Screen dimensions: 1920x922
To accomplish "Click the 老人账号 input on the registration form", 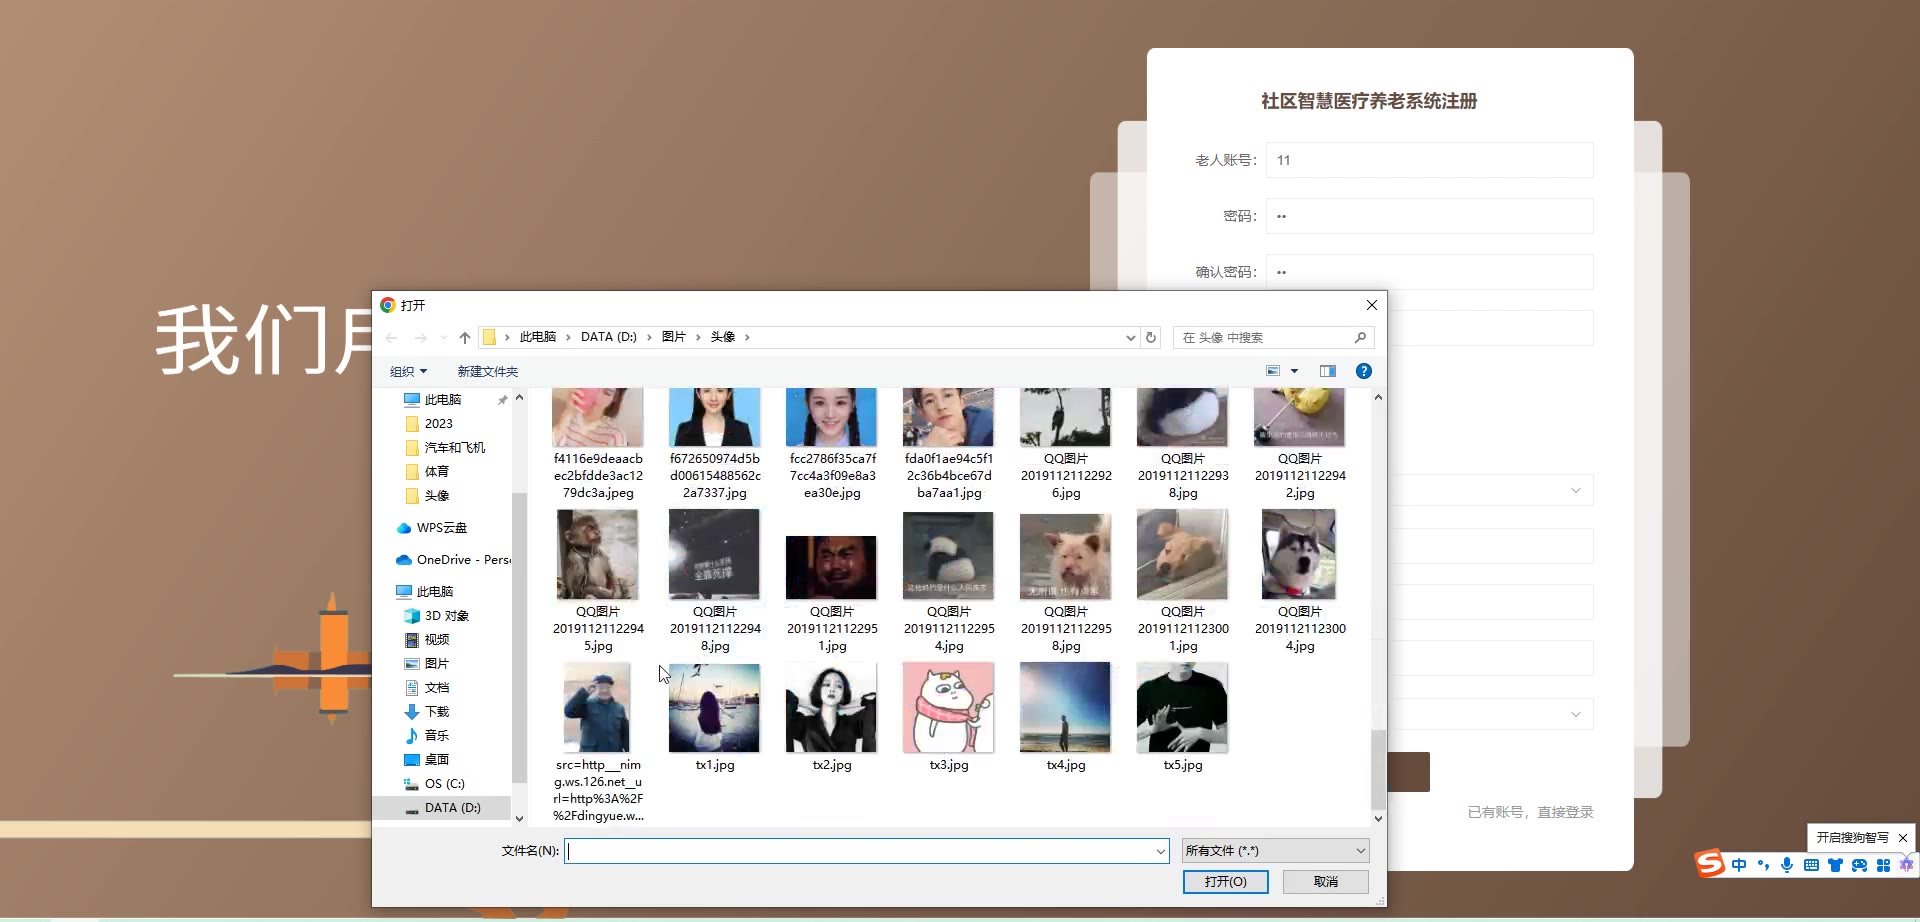I will pos(1430,160).
